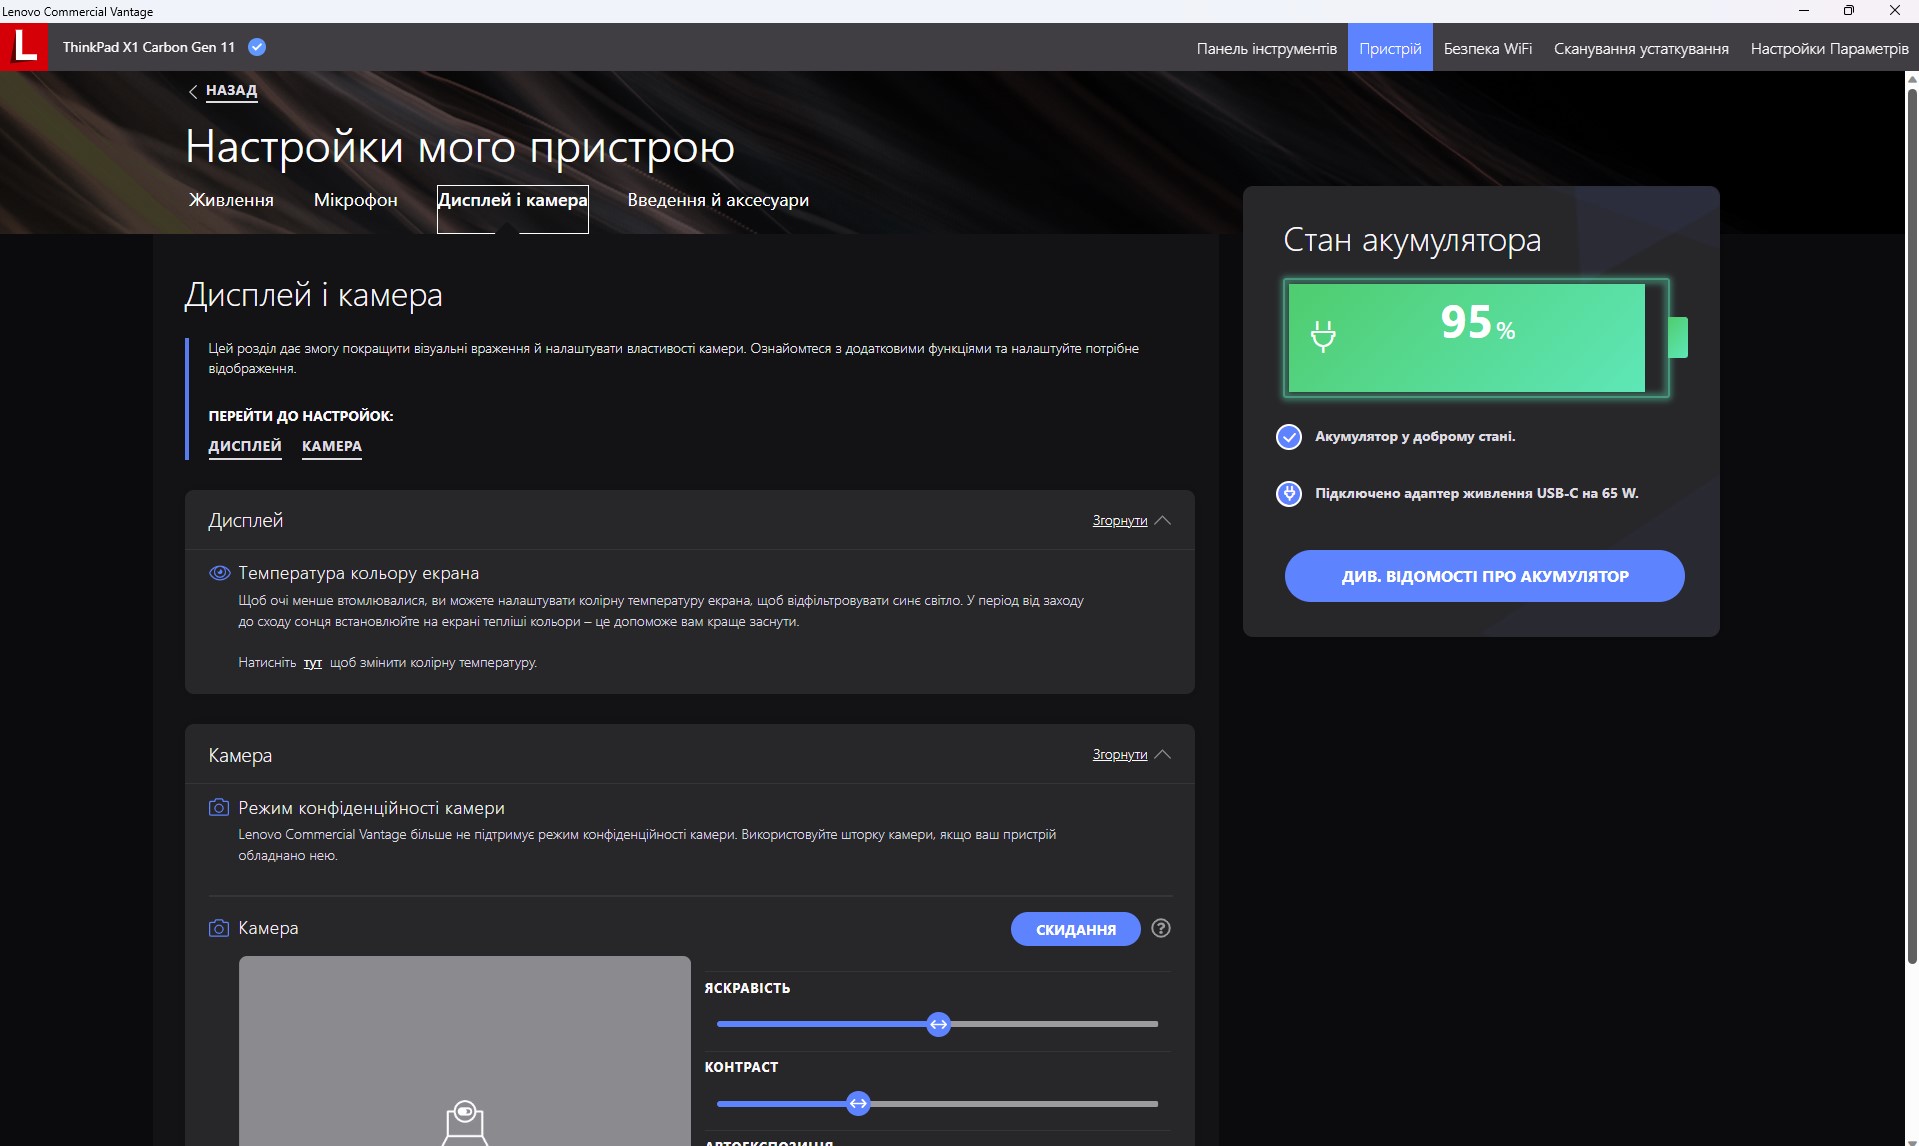Click camera icon beside Режим конфіденційності камери
This screenshot has height=1146, width=1919.
tap(218, 807)
